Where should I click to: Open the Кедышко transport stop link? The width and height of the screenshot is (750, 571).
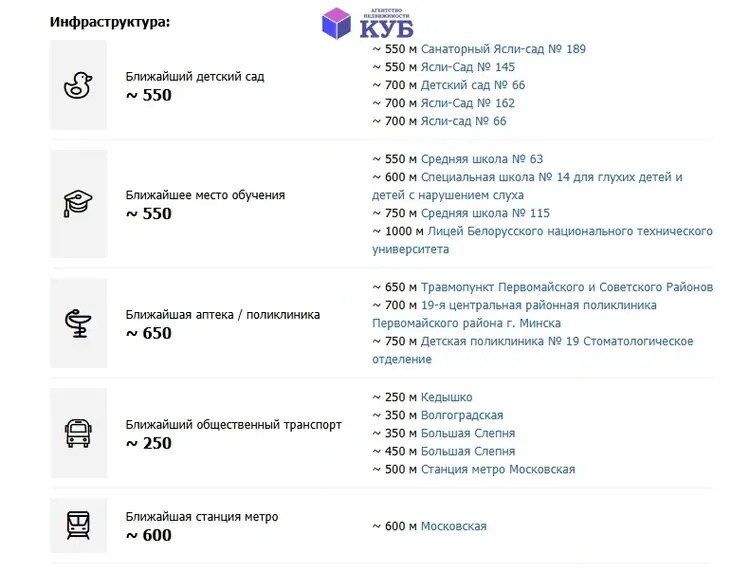[x=446, y=397]
